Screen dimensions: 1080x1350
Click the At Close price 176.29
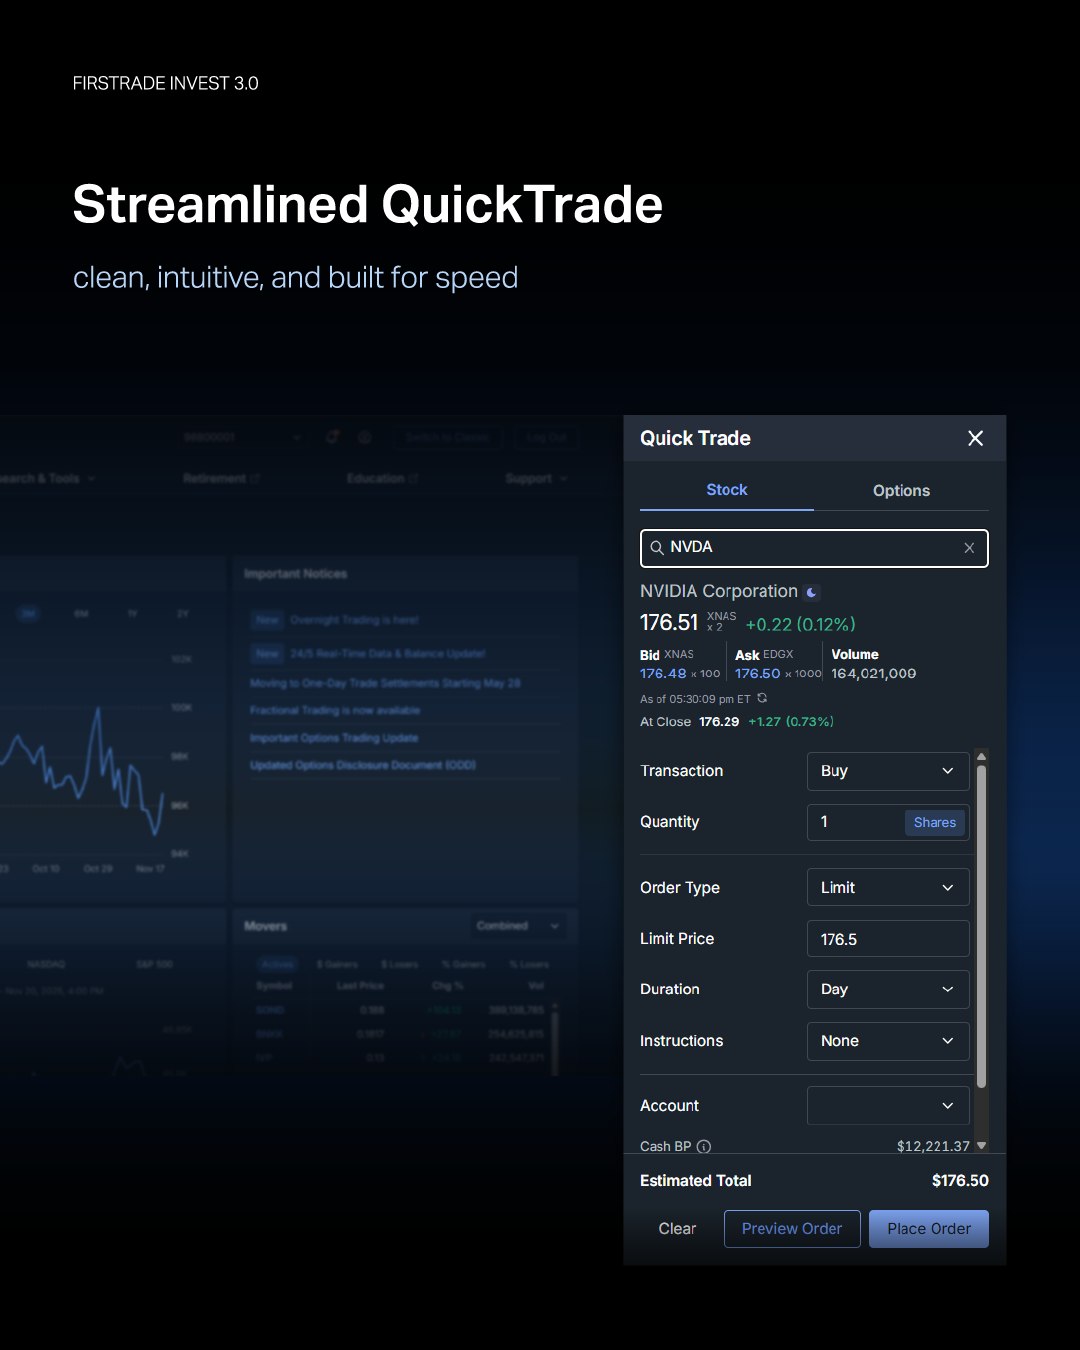[719, 721]
